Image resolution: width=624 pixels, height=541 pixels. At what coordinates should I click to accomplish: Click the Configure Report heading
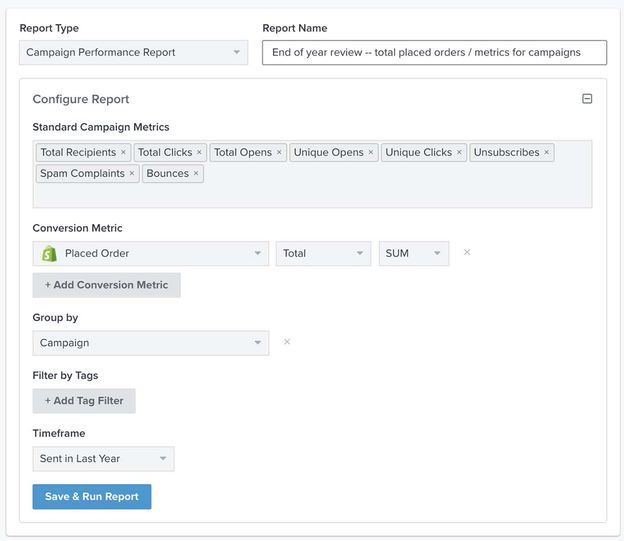81,99
